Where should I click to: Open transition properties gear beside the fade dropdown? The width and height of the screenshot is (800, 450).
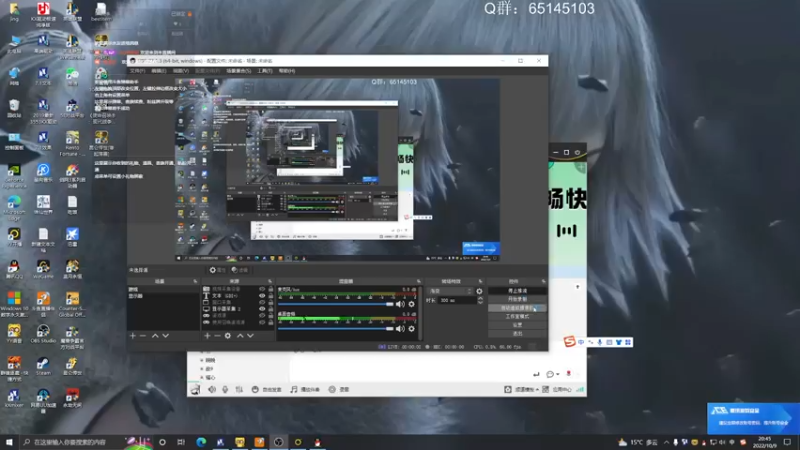click(x=479, y=291)
